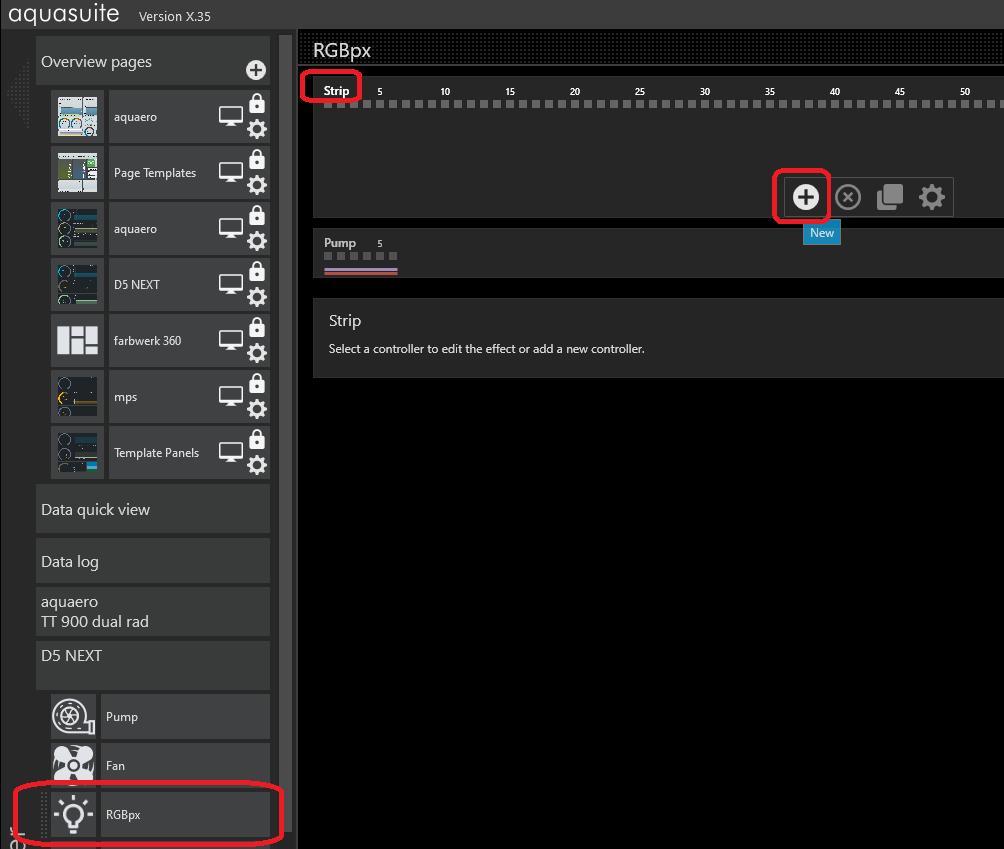Click the copy controller icon
The height and width of the screenshot is (849, 1004).
coord(889,197)
